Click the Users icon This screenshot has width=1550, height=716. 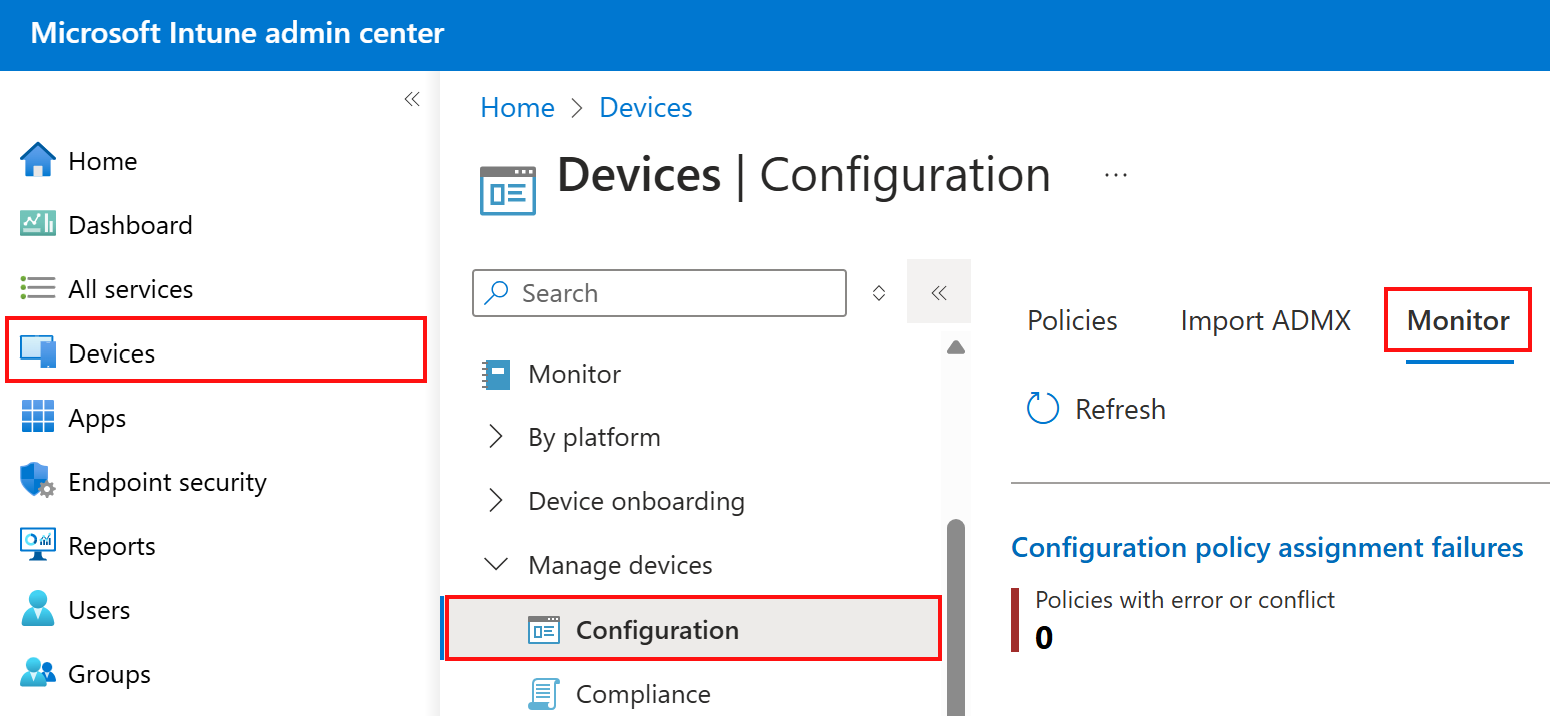(37, 609)
